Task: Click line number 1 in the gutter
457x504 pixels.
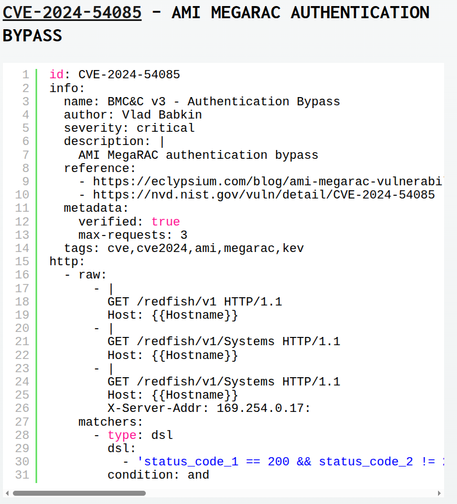Action: click(26, 74)
